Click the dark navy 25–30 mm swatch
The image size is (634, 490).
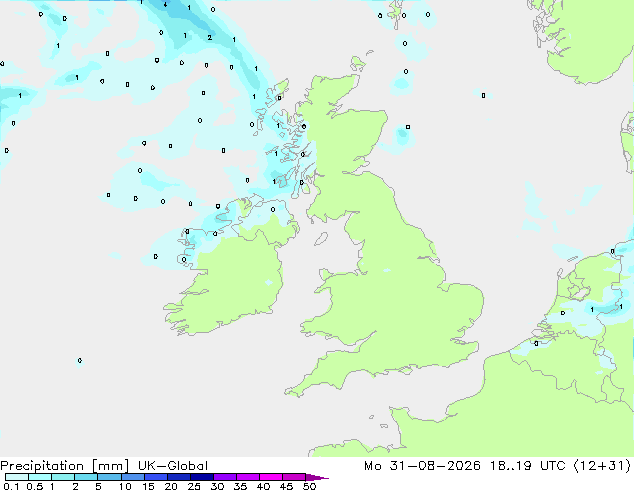click(202, 477)
